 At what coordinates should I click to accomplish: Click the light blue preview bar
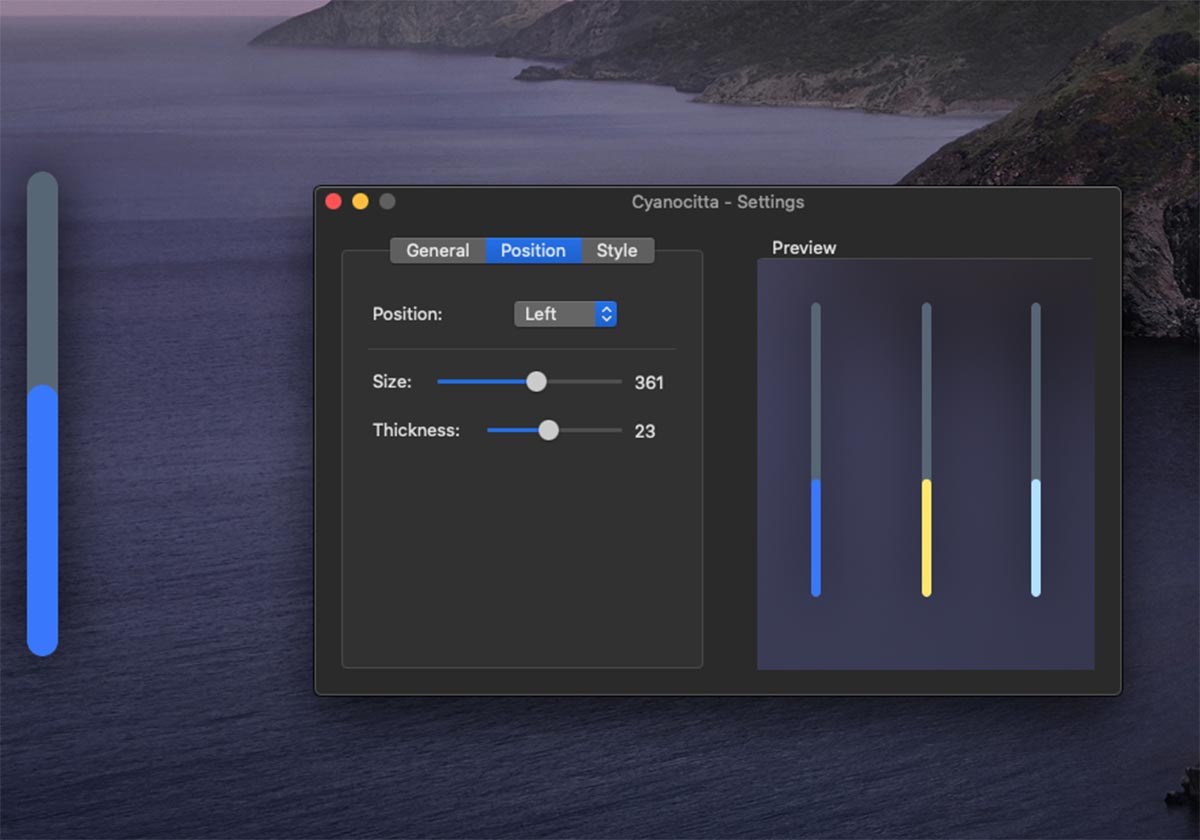(x=1036, y=450)
